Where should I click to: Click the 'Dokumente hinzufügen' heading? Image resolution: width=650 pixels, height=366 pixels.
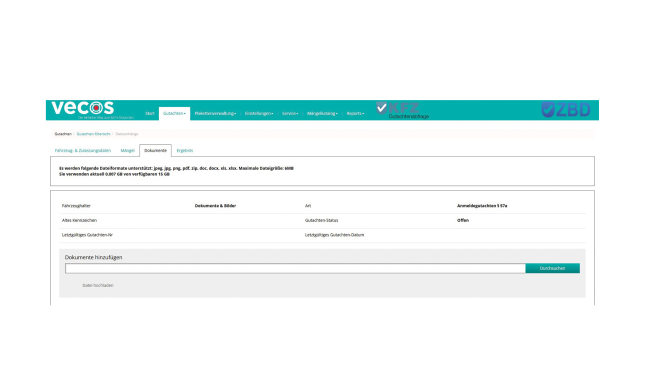point(93,257)
